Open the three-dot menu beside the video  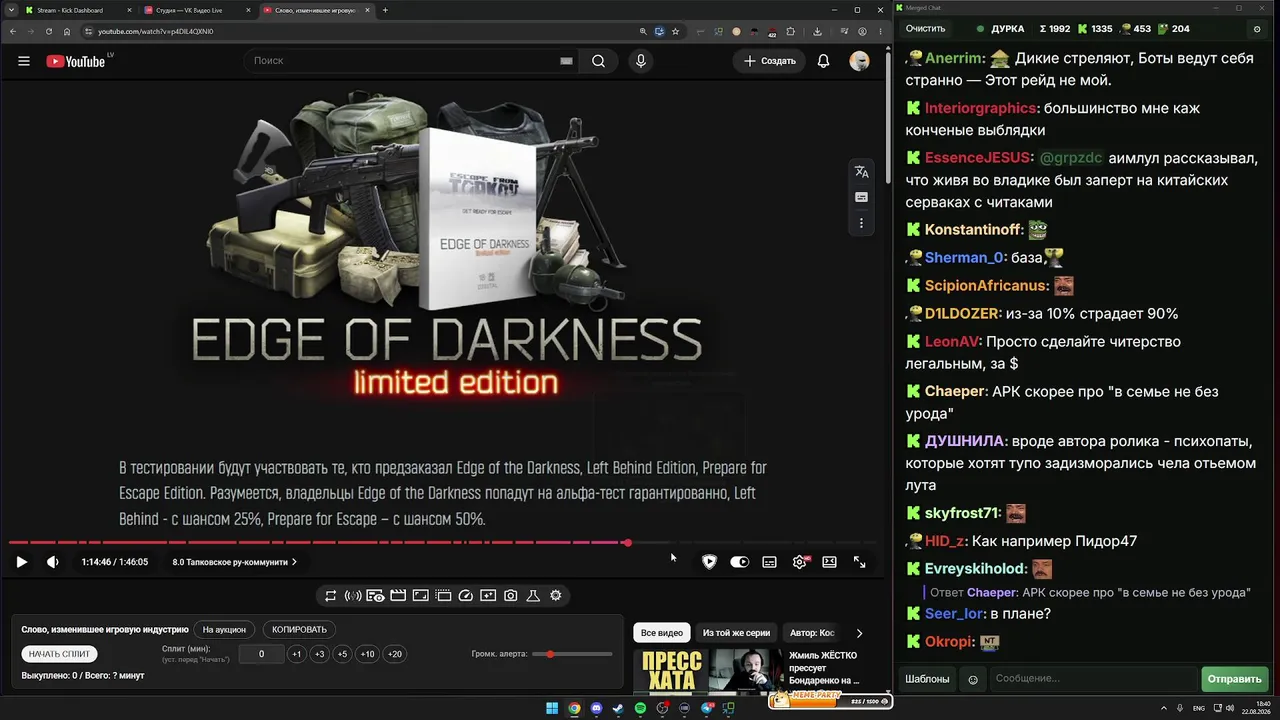point(861,223)
